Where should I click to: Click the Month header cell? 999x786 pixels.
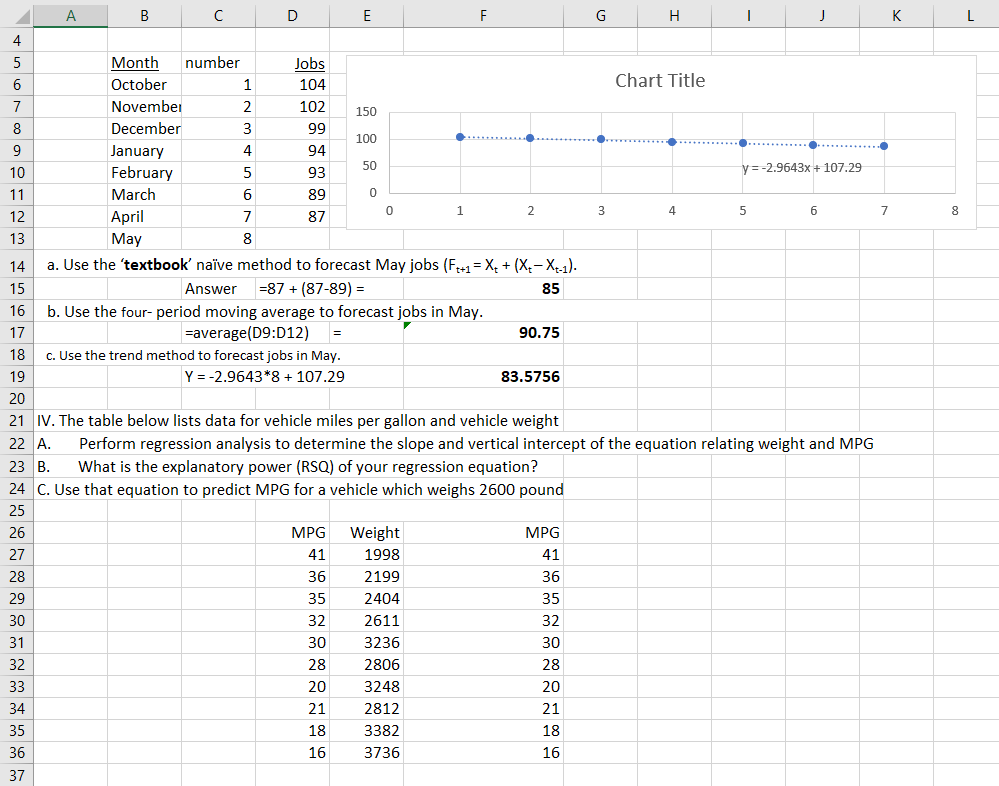tap(144, 63)
